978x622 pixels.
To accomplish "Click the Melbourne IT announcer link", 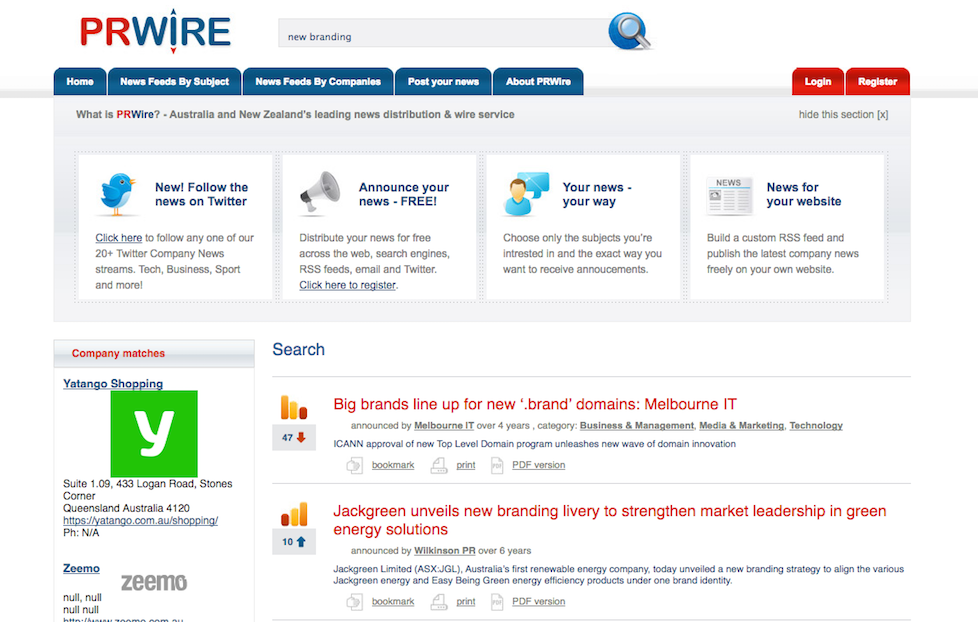I will (x=444, y=425).
